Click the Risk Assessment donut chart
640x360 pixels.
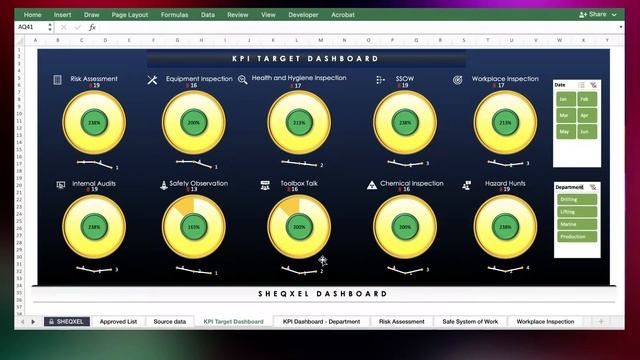(94, 122)
